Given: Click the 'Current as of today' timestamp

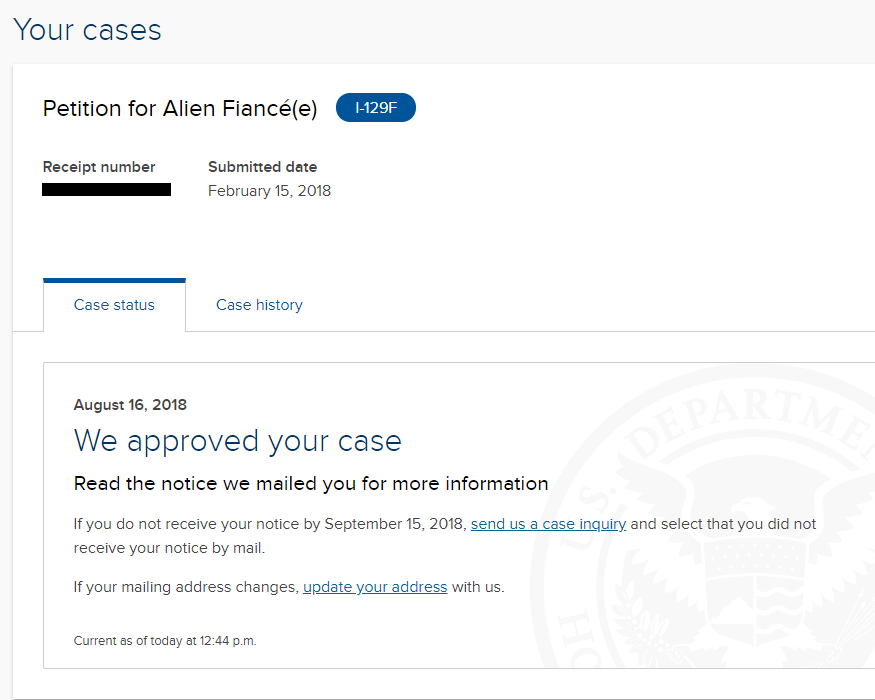Looking at the screenshot, I should pyautogui.click(x=165, y=641).
